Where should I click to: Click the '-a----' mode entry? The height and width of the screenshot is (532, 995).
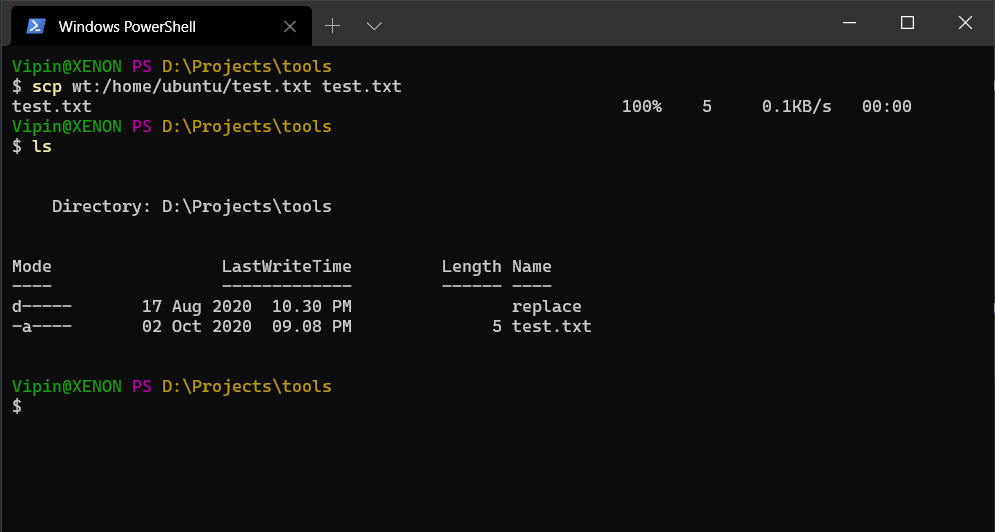pyautogui.click(x=42, y=326)
